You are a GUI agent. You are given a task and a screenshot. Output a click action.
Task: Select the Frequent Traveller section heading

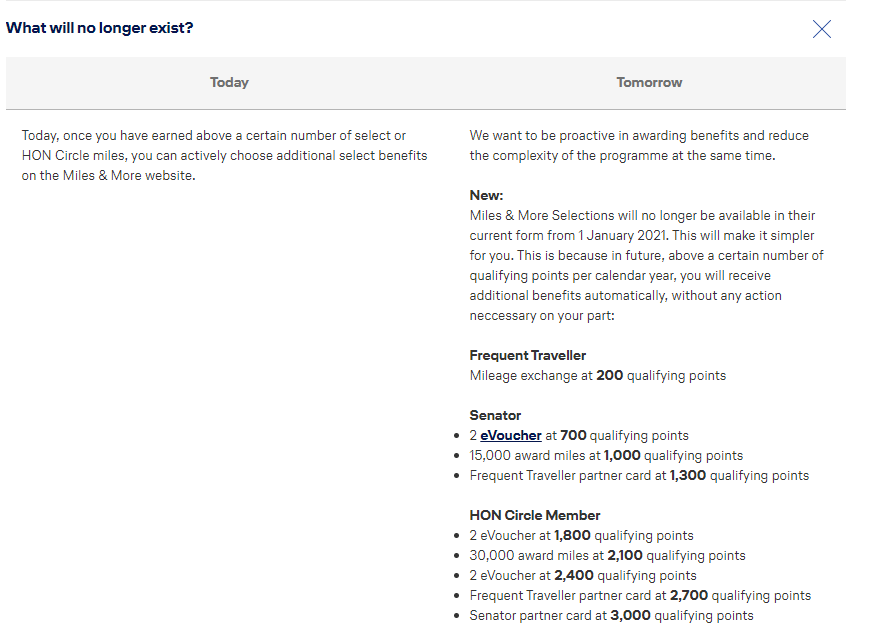tap(528, 355)
